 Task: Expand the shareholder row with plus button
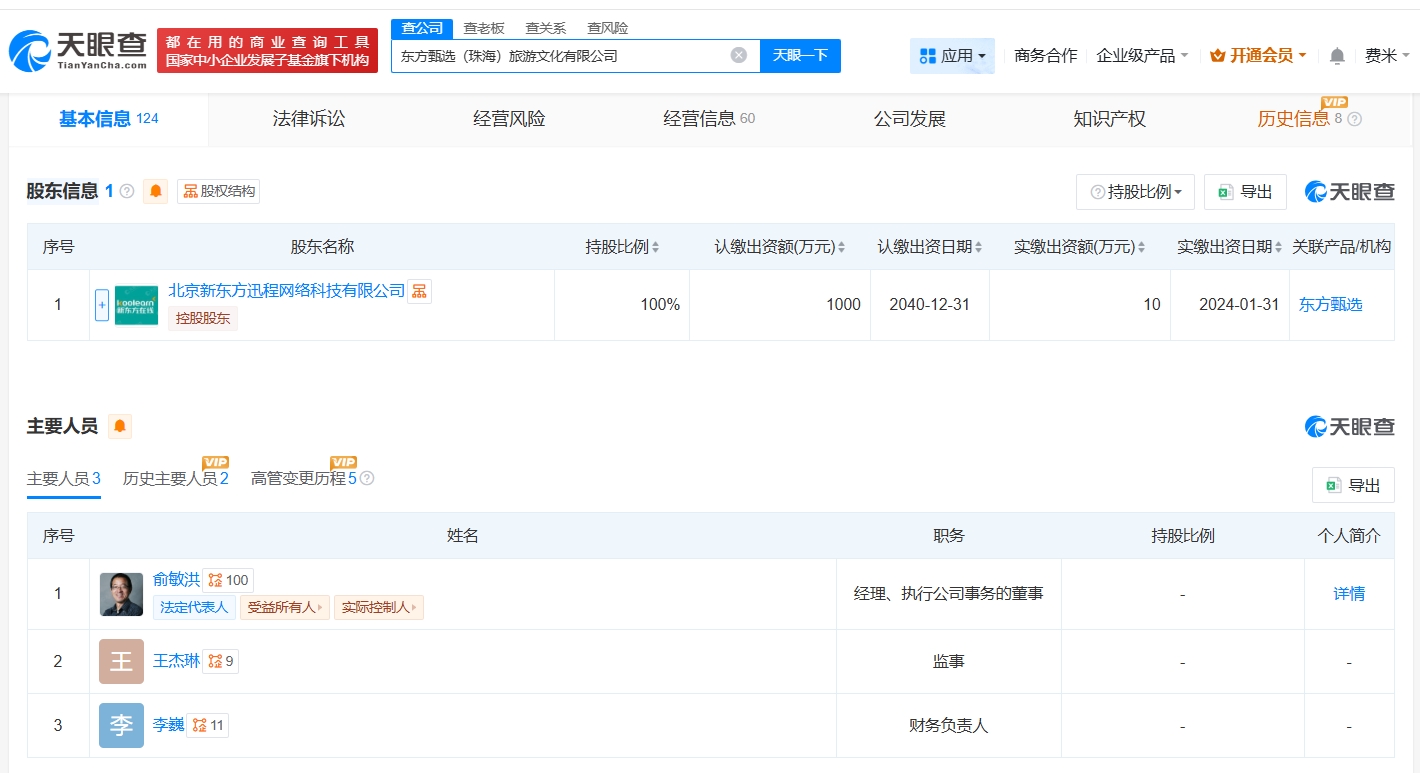(102, 305)
